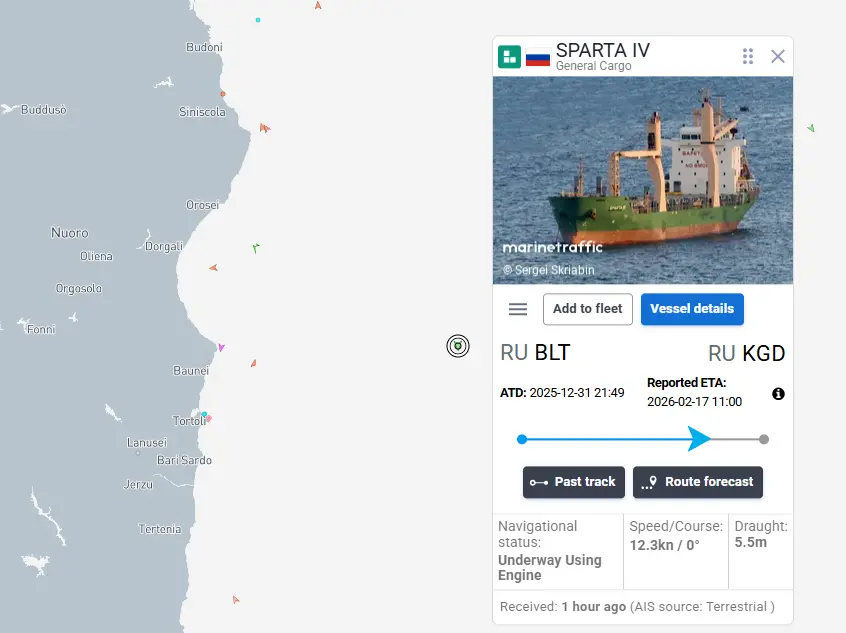
Task: Click the green General Cargo vessel type icon
Action: [x=510, y=57]
